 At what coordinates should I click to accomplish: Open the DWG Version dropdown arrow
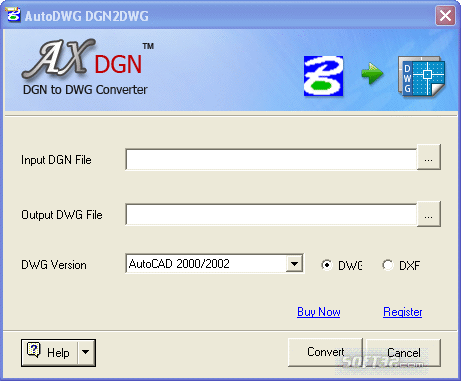294,264
